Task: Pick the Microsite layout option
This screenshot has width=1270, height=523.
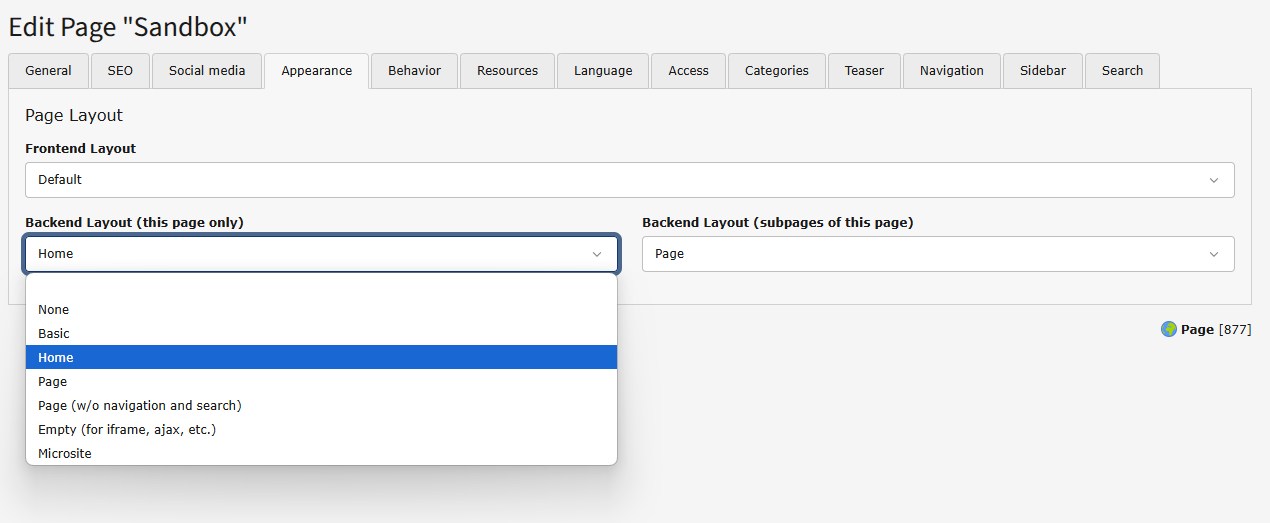Action: (321, 454)
